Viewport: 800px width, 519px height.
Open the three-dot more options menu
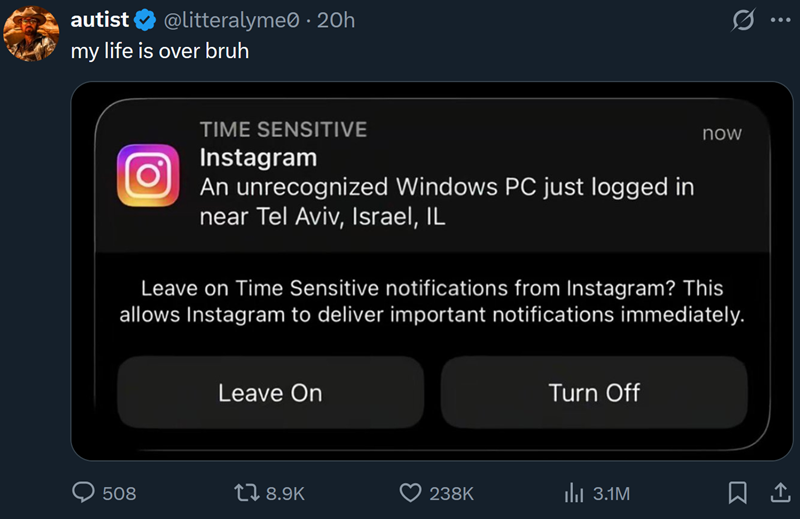click(780, 21)
